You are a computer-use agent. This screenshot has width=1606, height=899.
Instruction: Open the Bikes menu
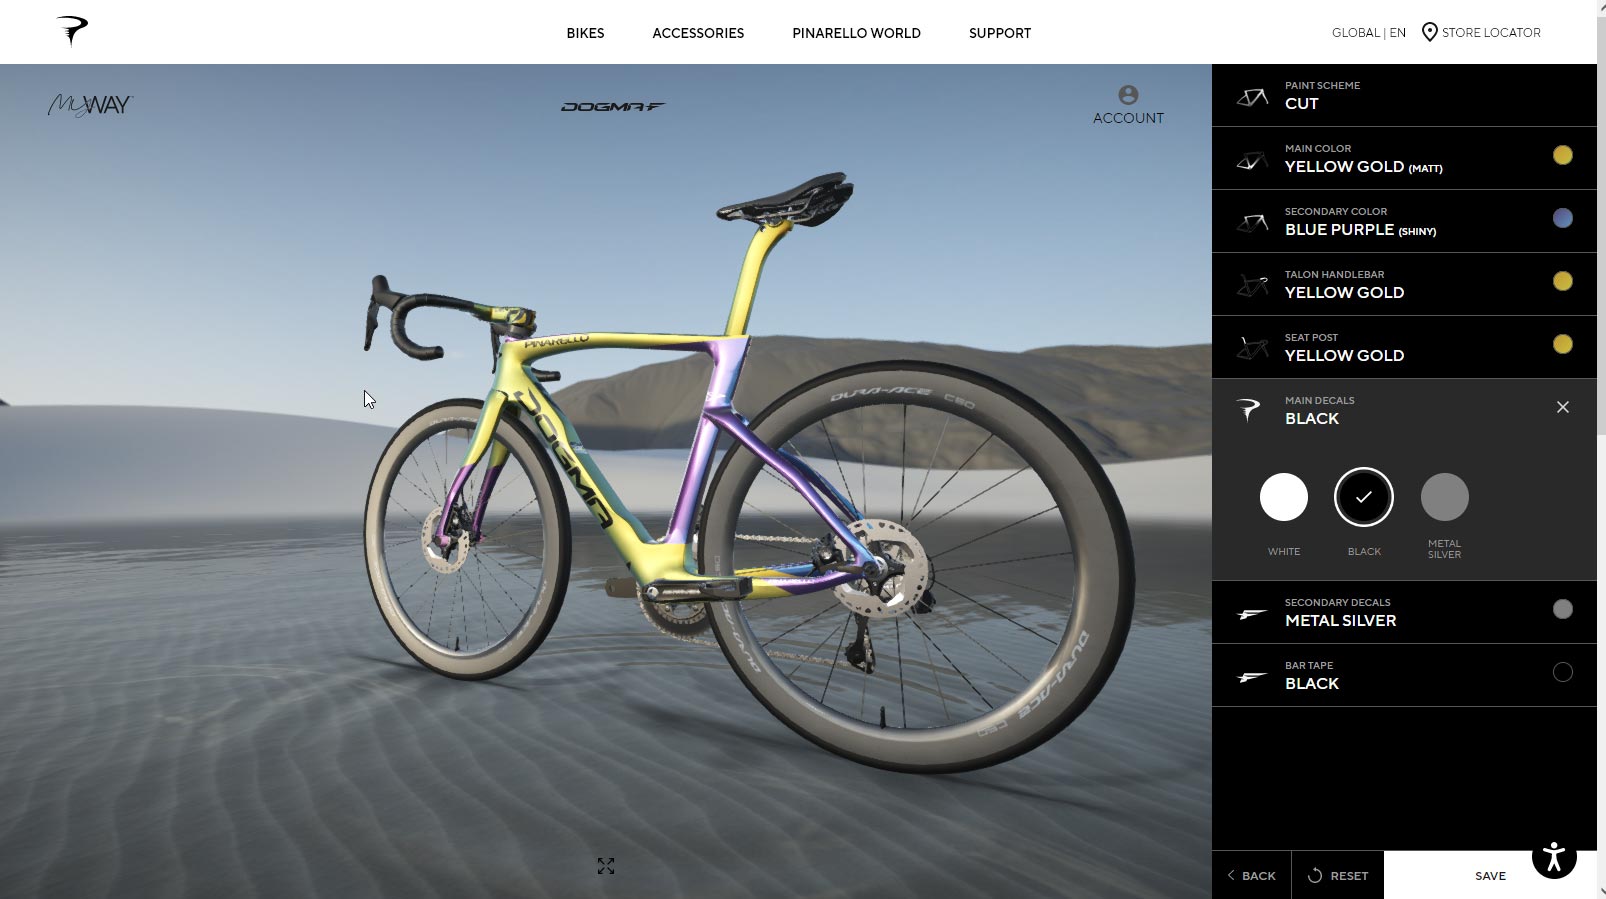tap(585, 33)
